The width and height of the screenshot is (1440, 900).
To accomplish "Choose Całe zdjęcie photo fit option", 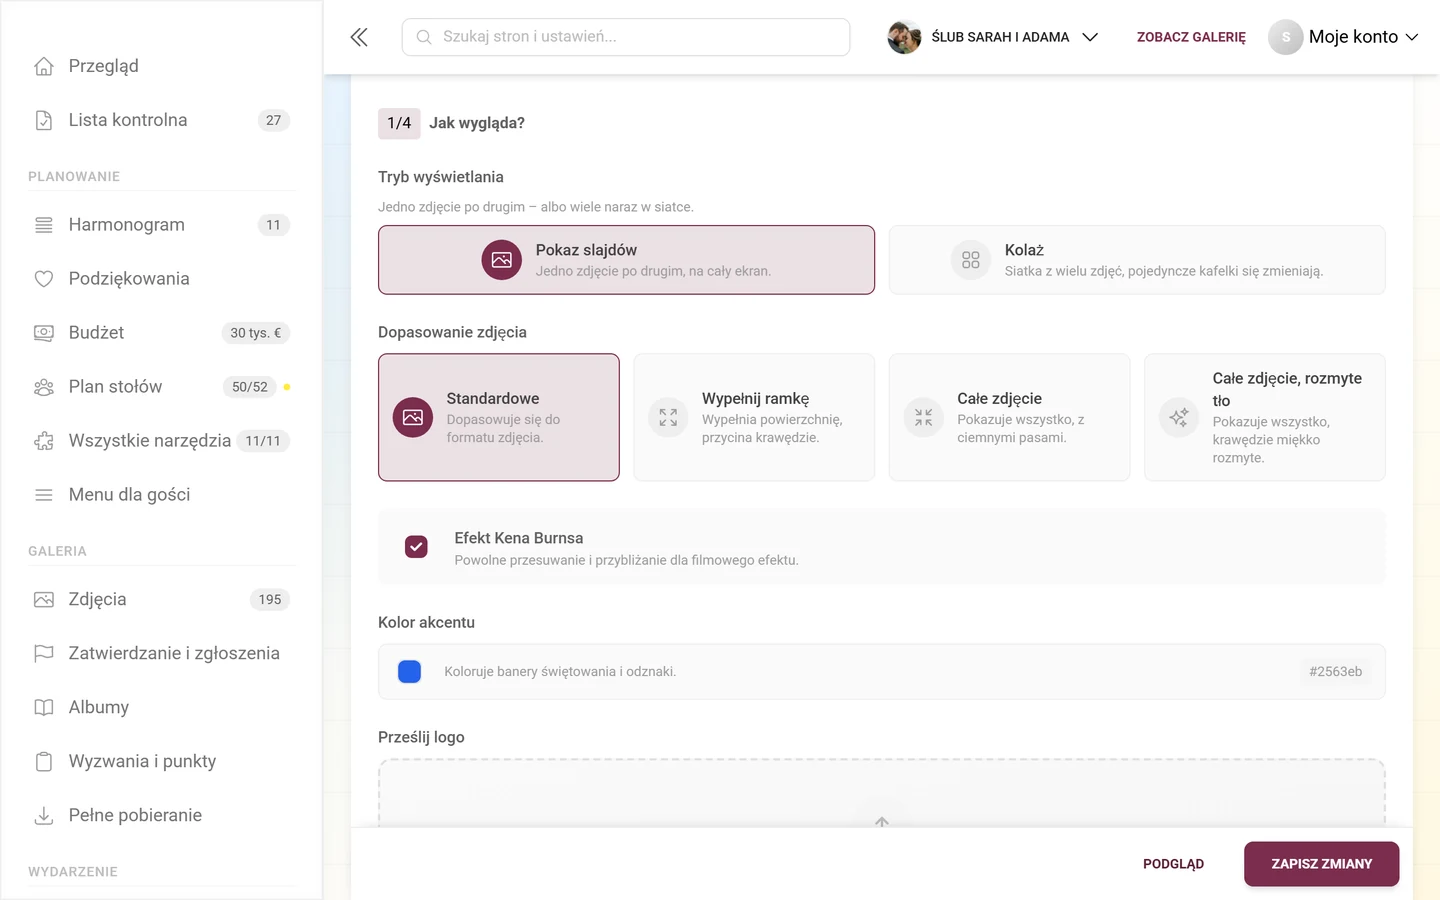I will point(1010,417).
